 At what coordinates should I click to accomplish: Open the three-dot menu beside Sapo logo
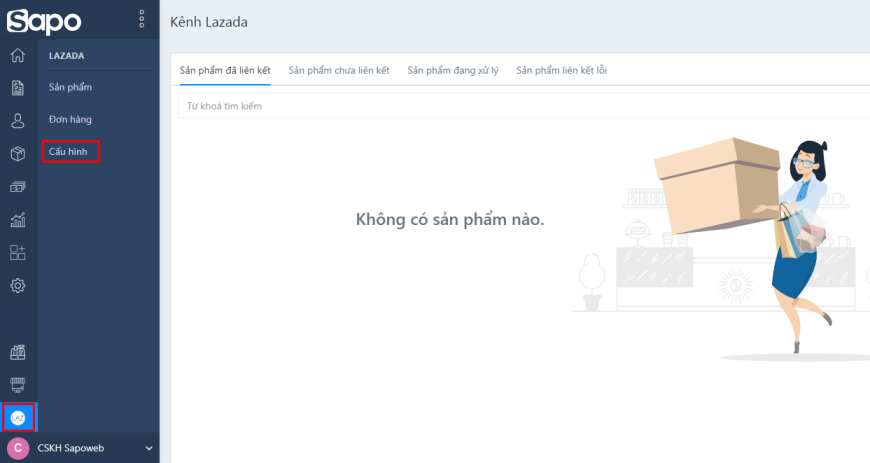click(x=141, y=19)
